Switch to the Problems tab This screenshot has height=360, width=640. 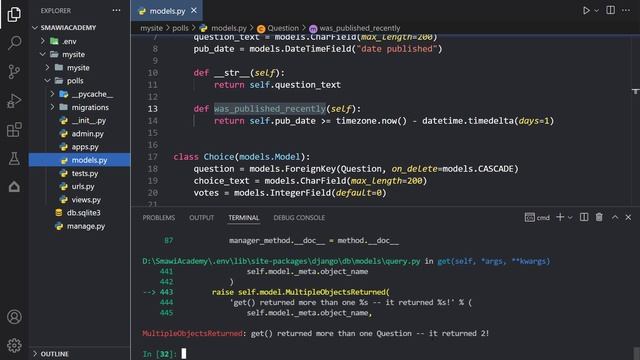pyautogui.click(x=159, y=218)
